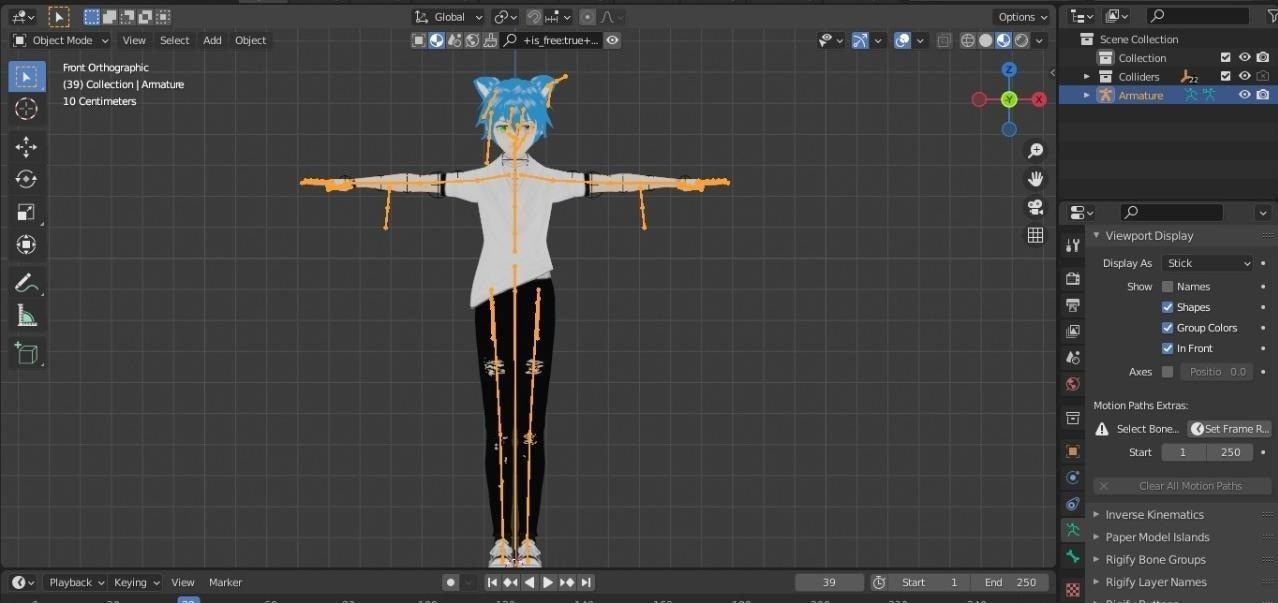Image resolution: width=1278 pixels, height=603 pixels.
Task: Click the red X axis on navigation gizmo
Action: [x=1039, y=99]
